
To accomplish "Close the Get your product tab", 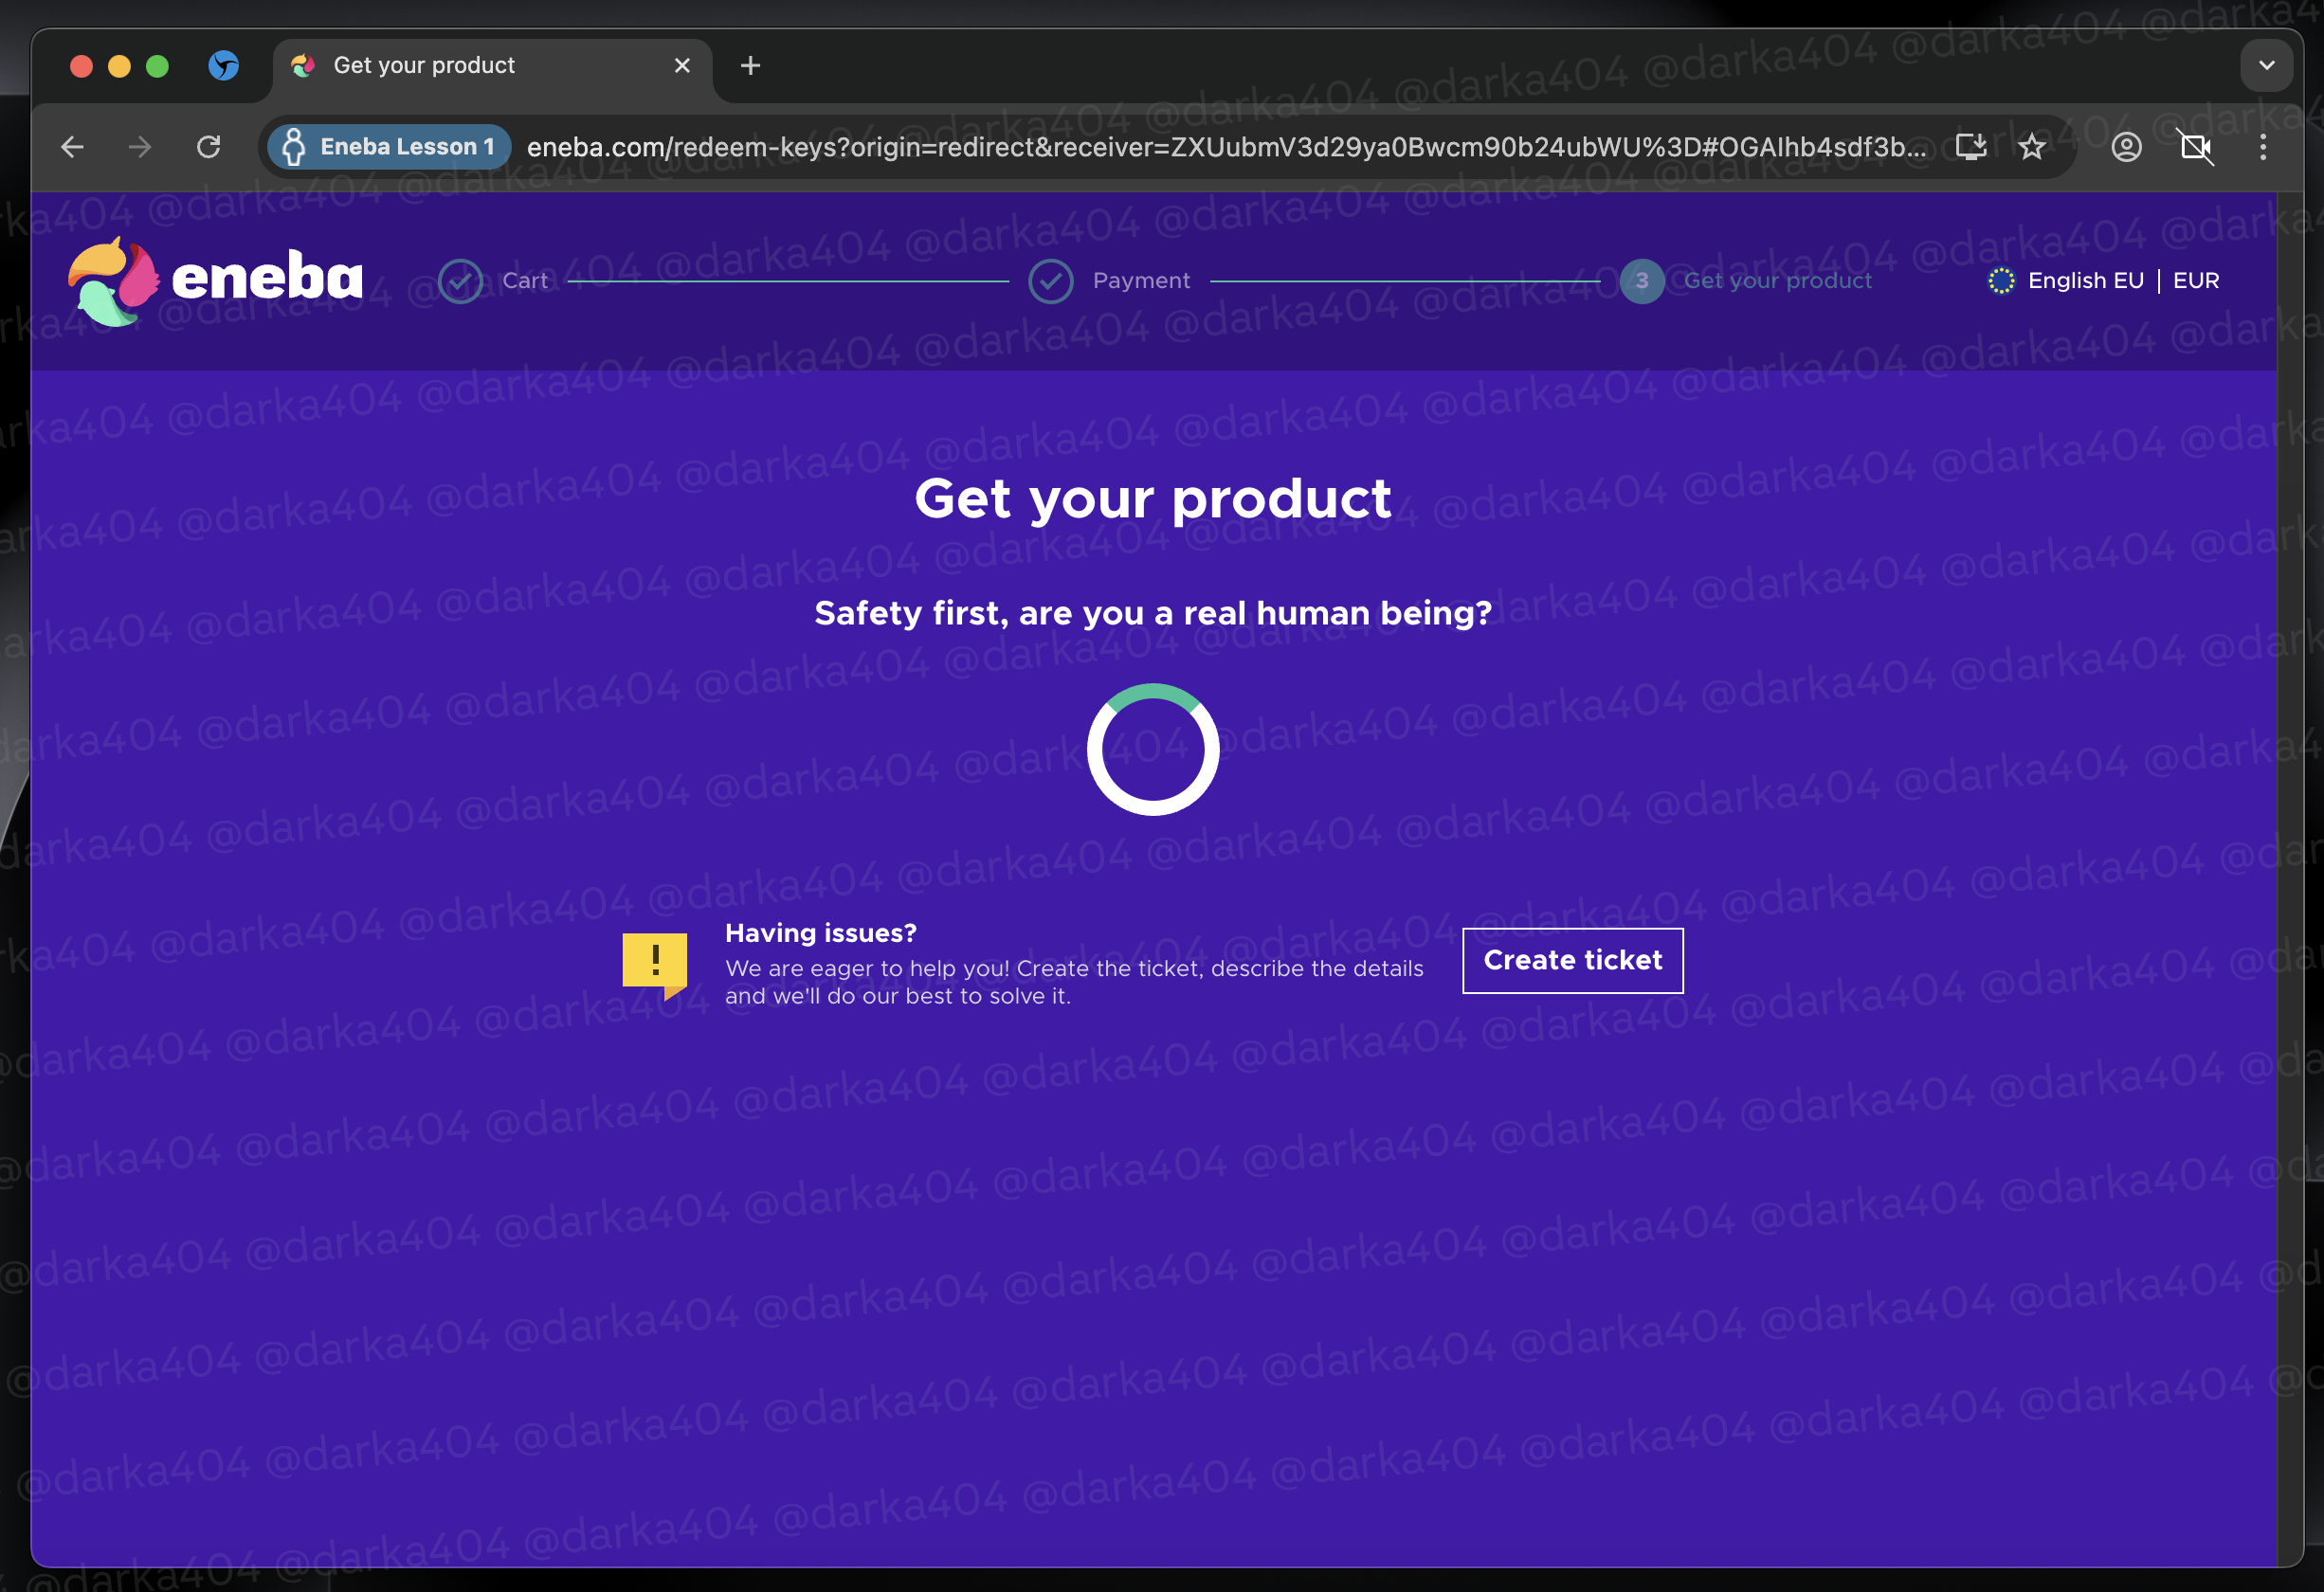I will 682,65.
